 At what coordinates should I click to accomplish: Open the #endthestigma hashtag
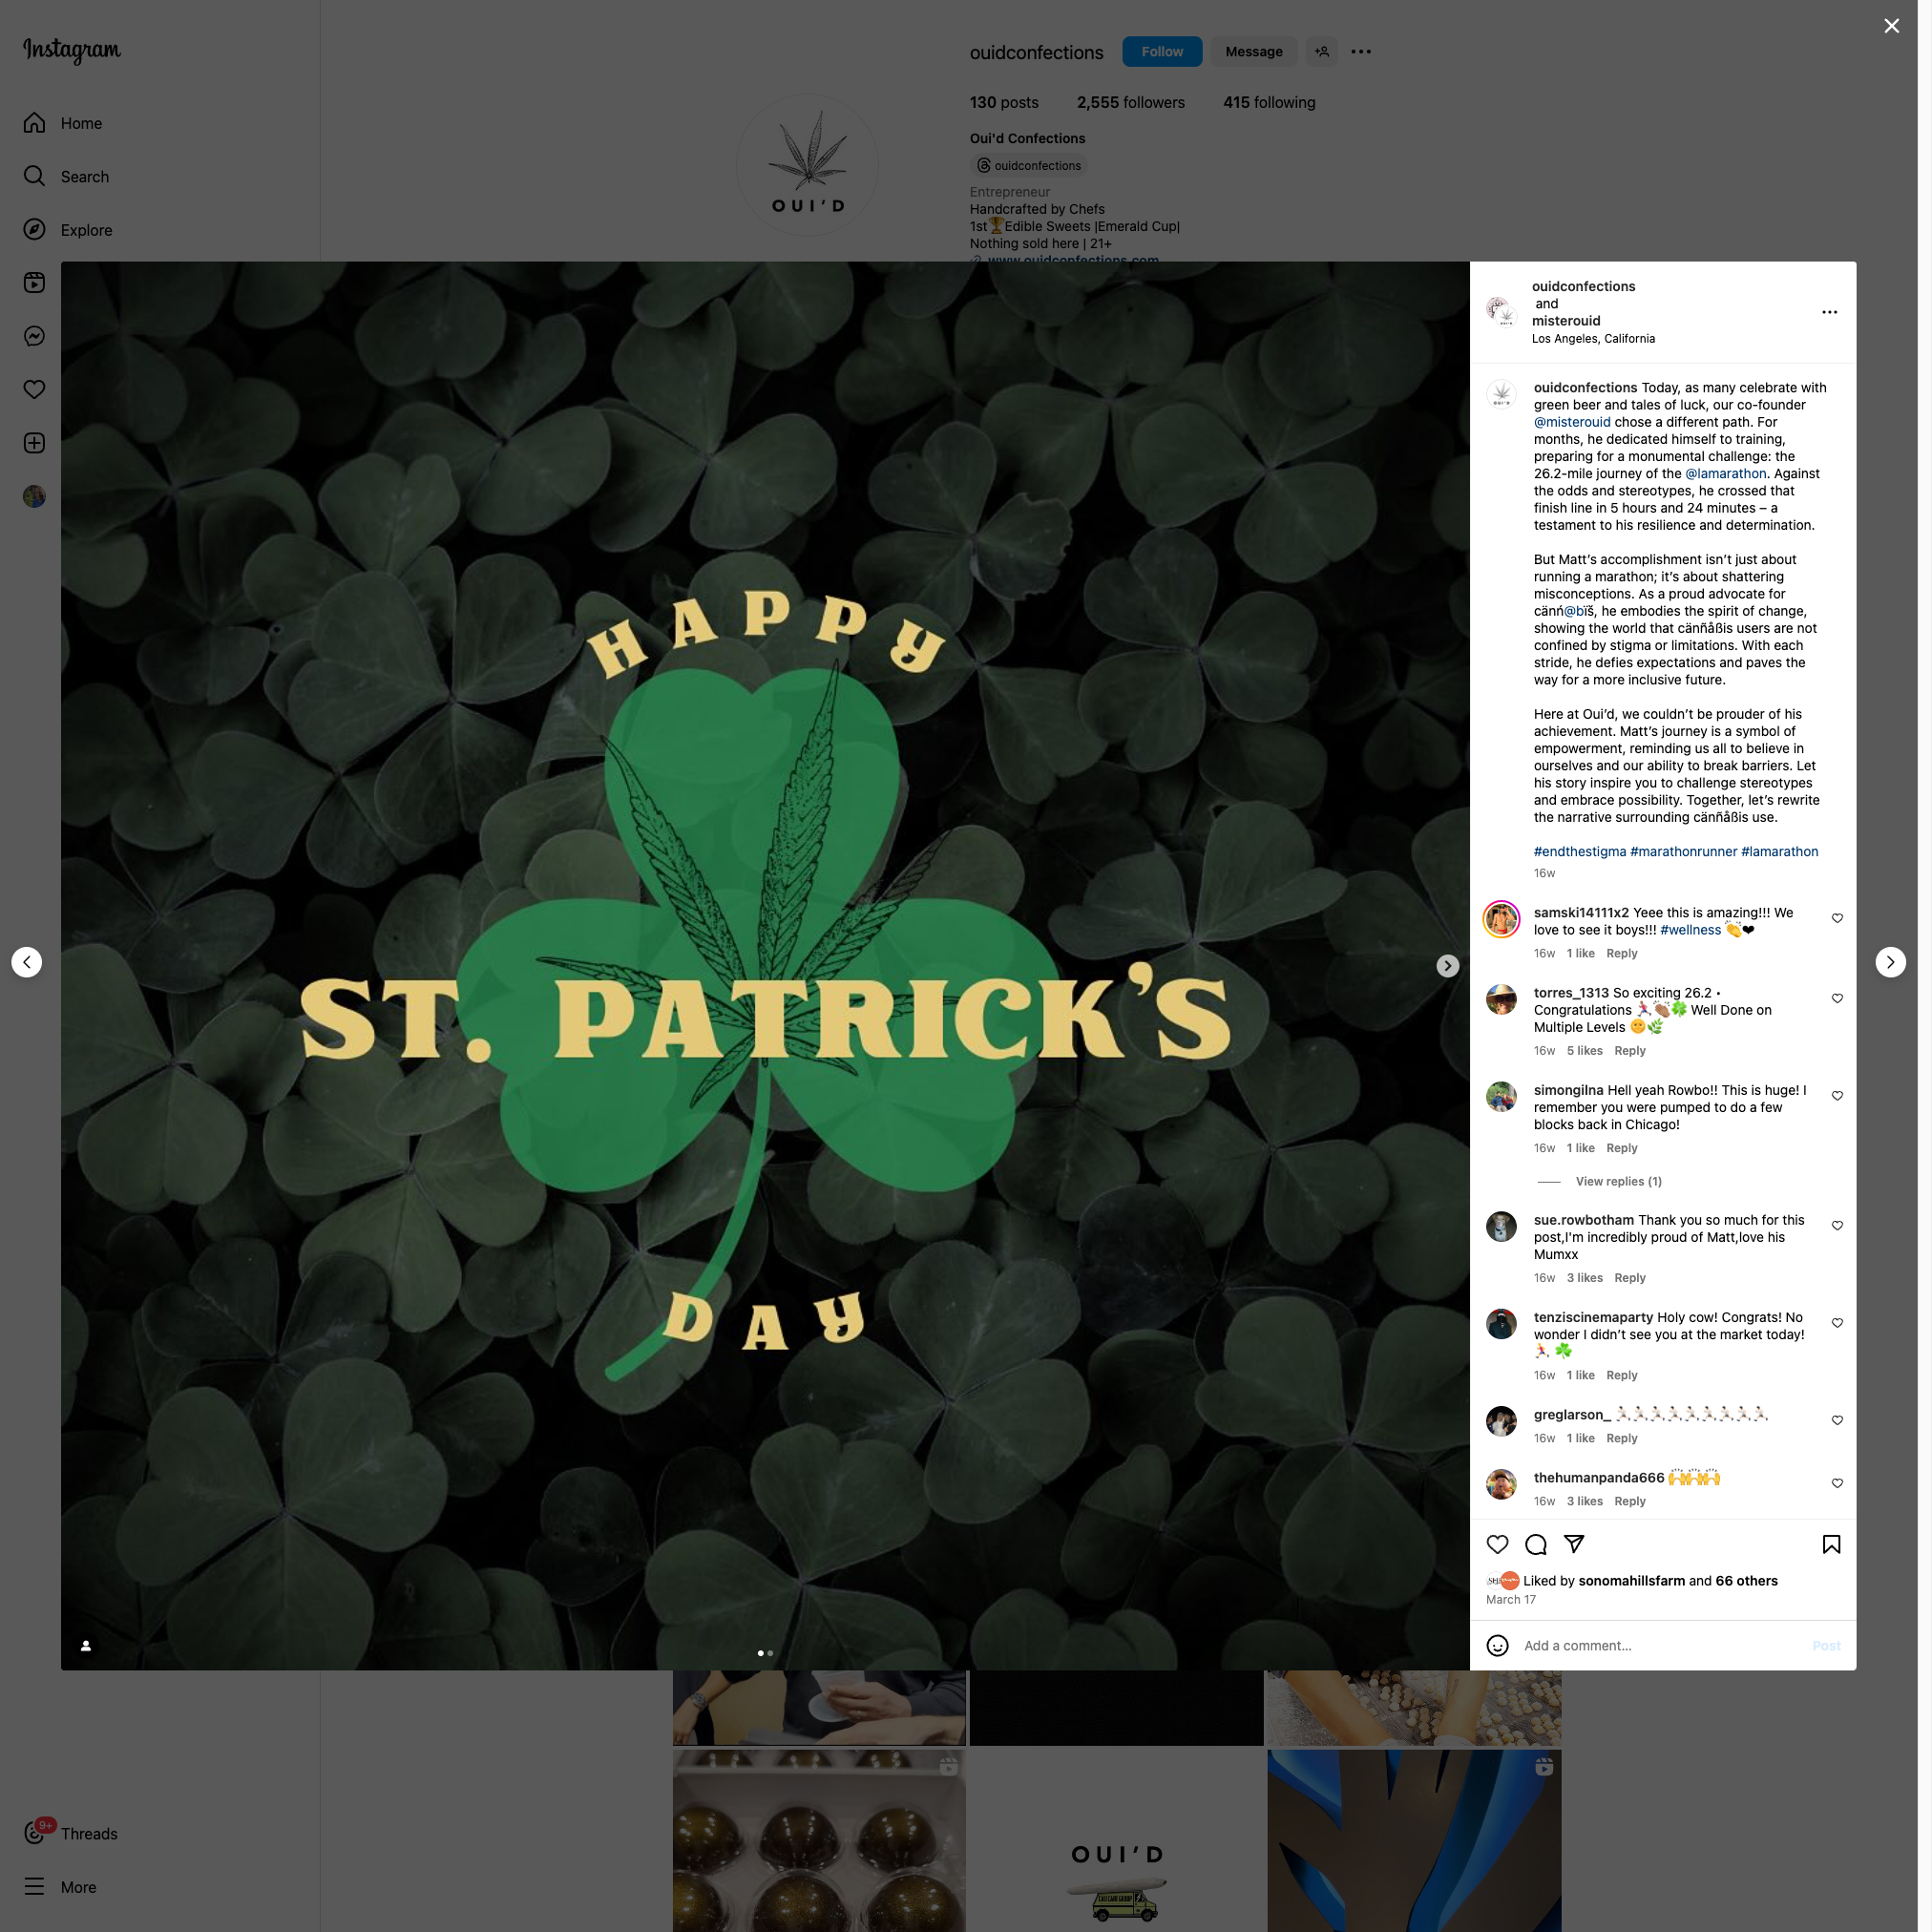pos(1579,851)
